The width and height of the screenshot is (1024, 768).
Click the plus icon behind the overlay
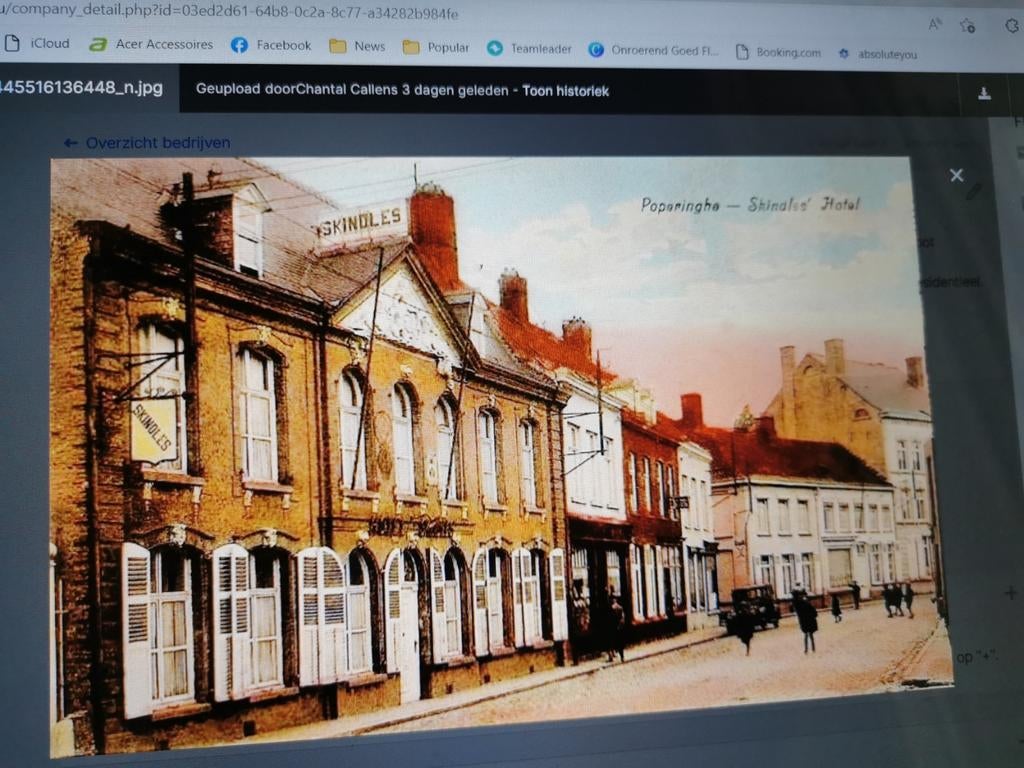(1011, 593)
